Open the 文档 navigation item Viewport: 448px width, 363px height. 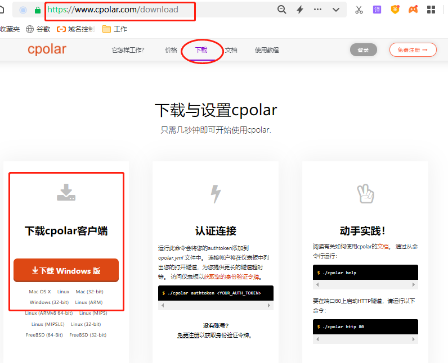point(231,50)
